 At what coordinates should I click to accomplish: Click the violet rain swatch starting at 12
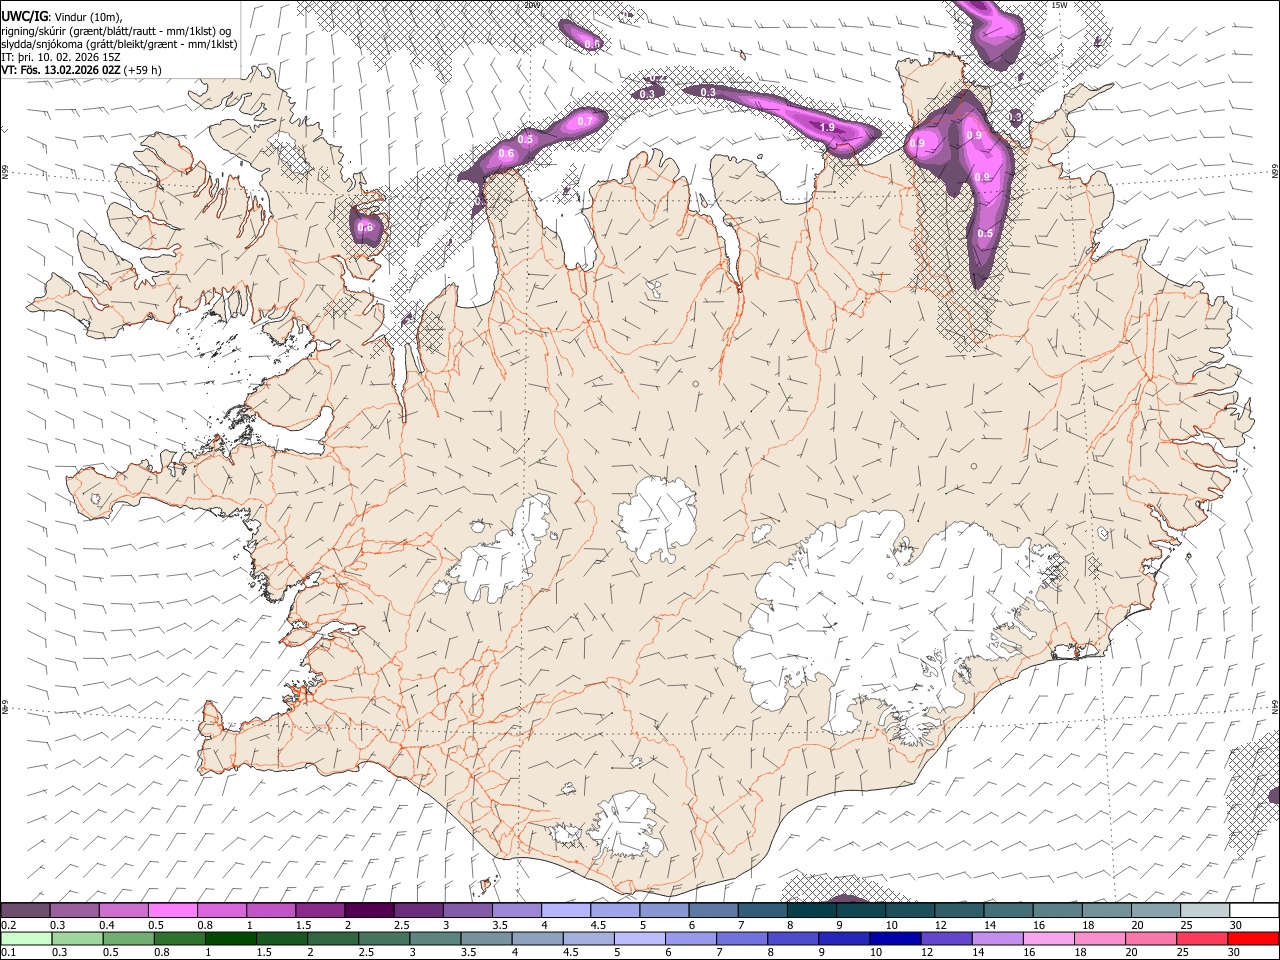[945, 938]
